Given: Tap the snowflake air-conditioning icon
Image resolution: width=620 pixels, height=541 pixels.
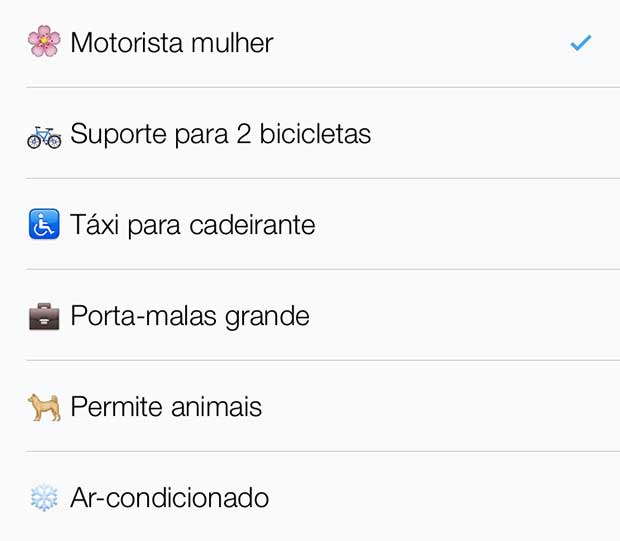Looking at the screenshot, I should pos(44,497).
